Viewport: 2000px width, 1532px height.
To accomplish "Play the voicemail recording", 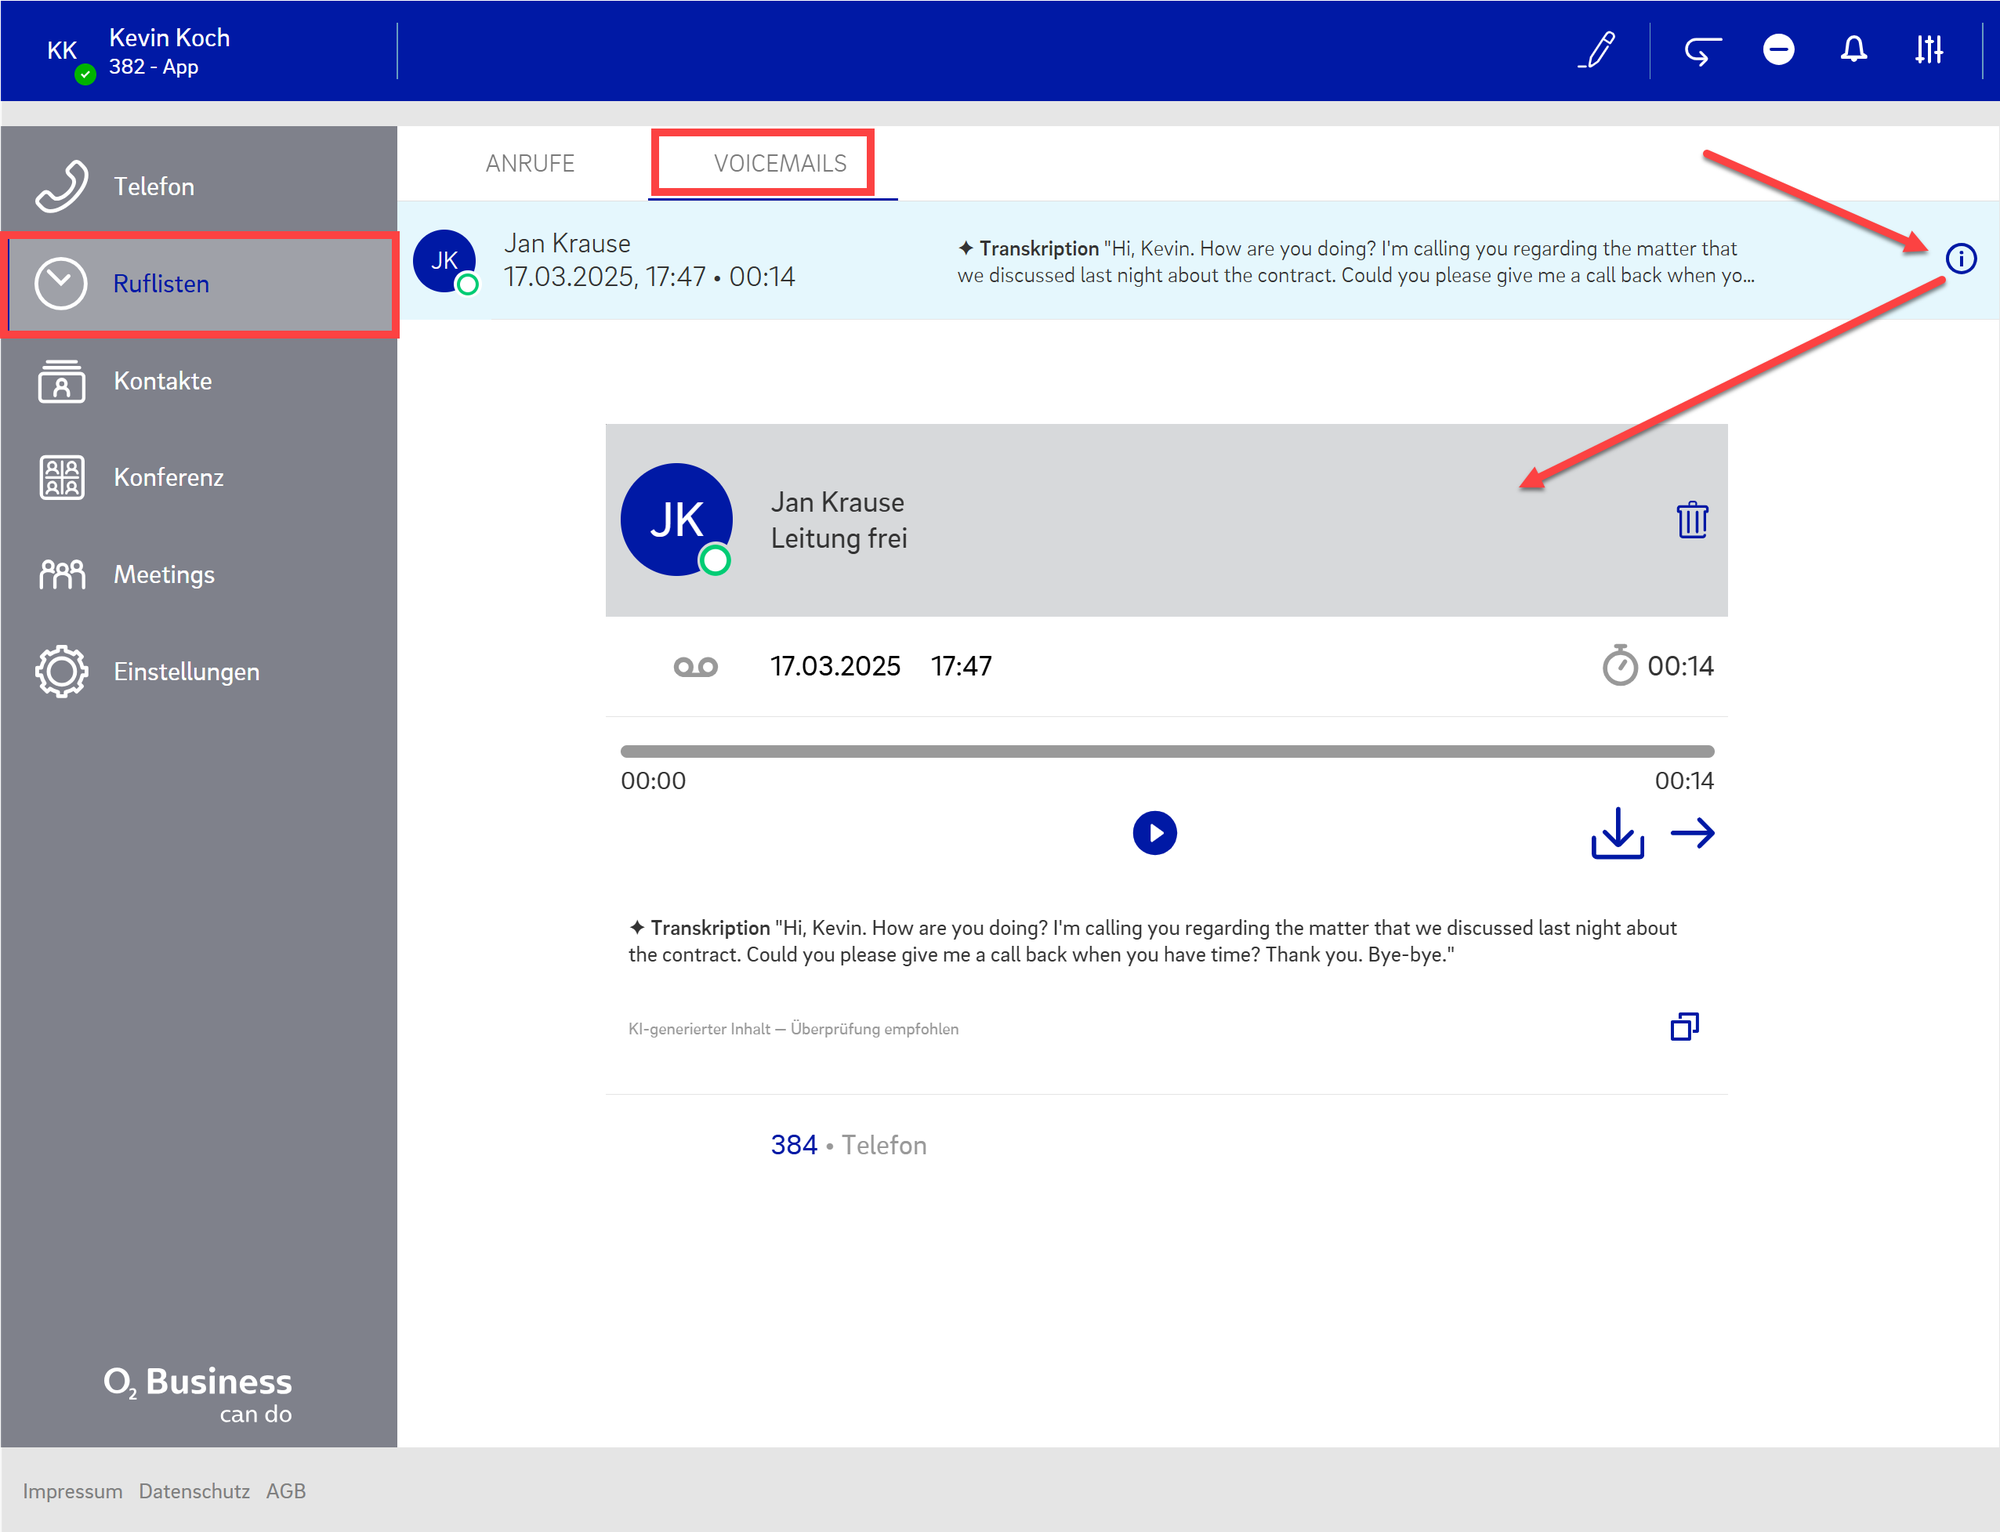I will click(1154, 833).
